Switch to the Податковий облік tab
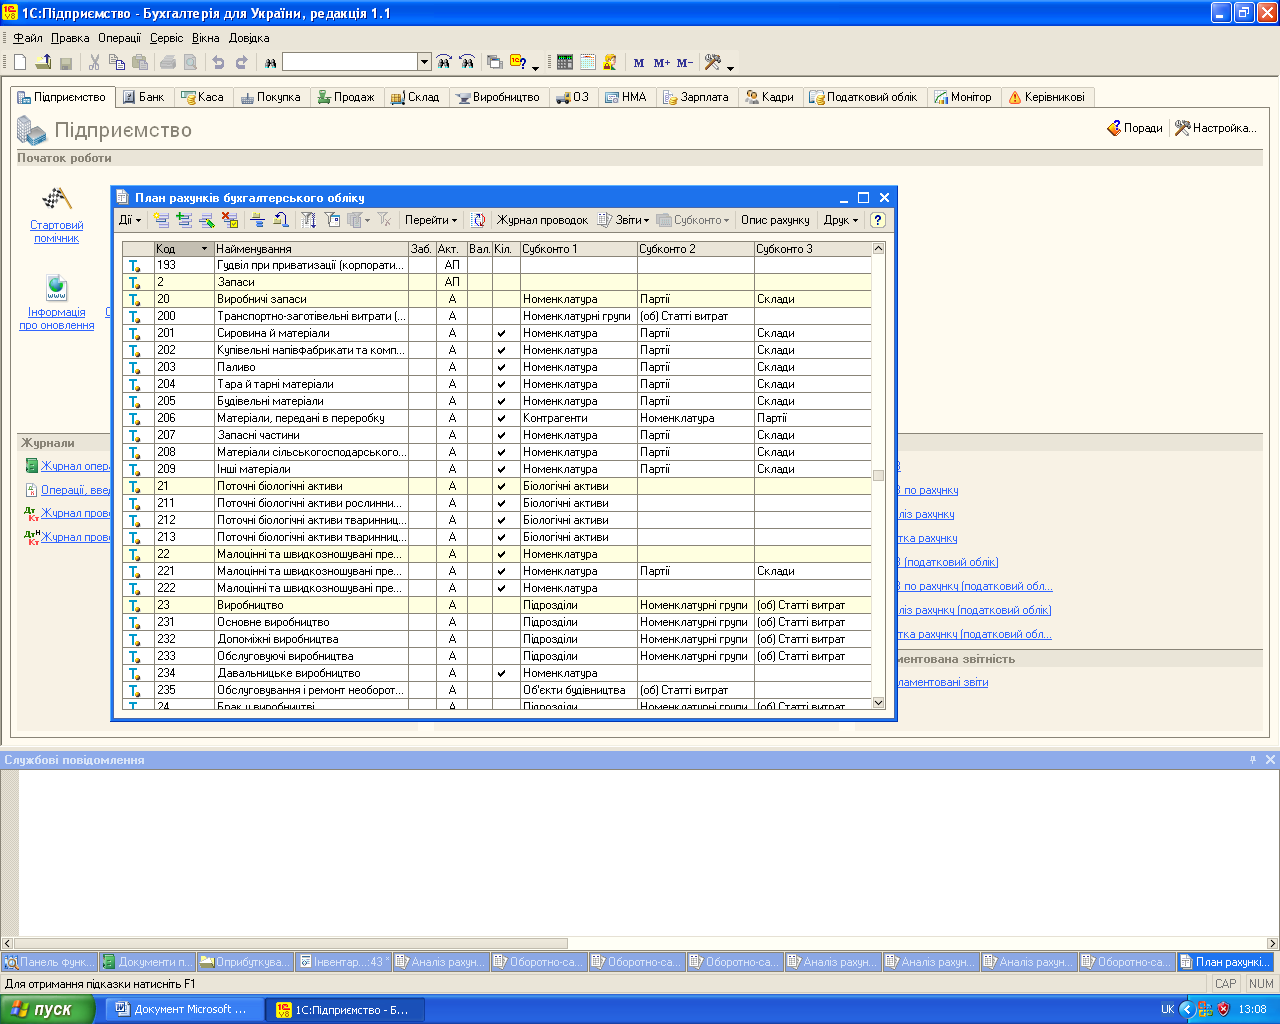This screenshot has height=1024, width=1280. coord(864,97)
